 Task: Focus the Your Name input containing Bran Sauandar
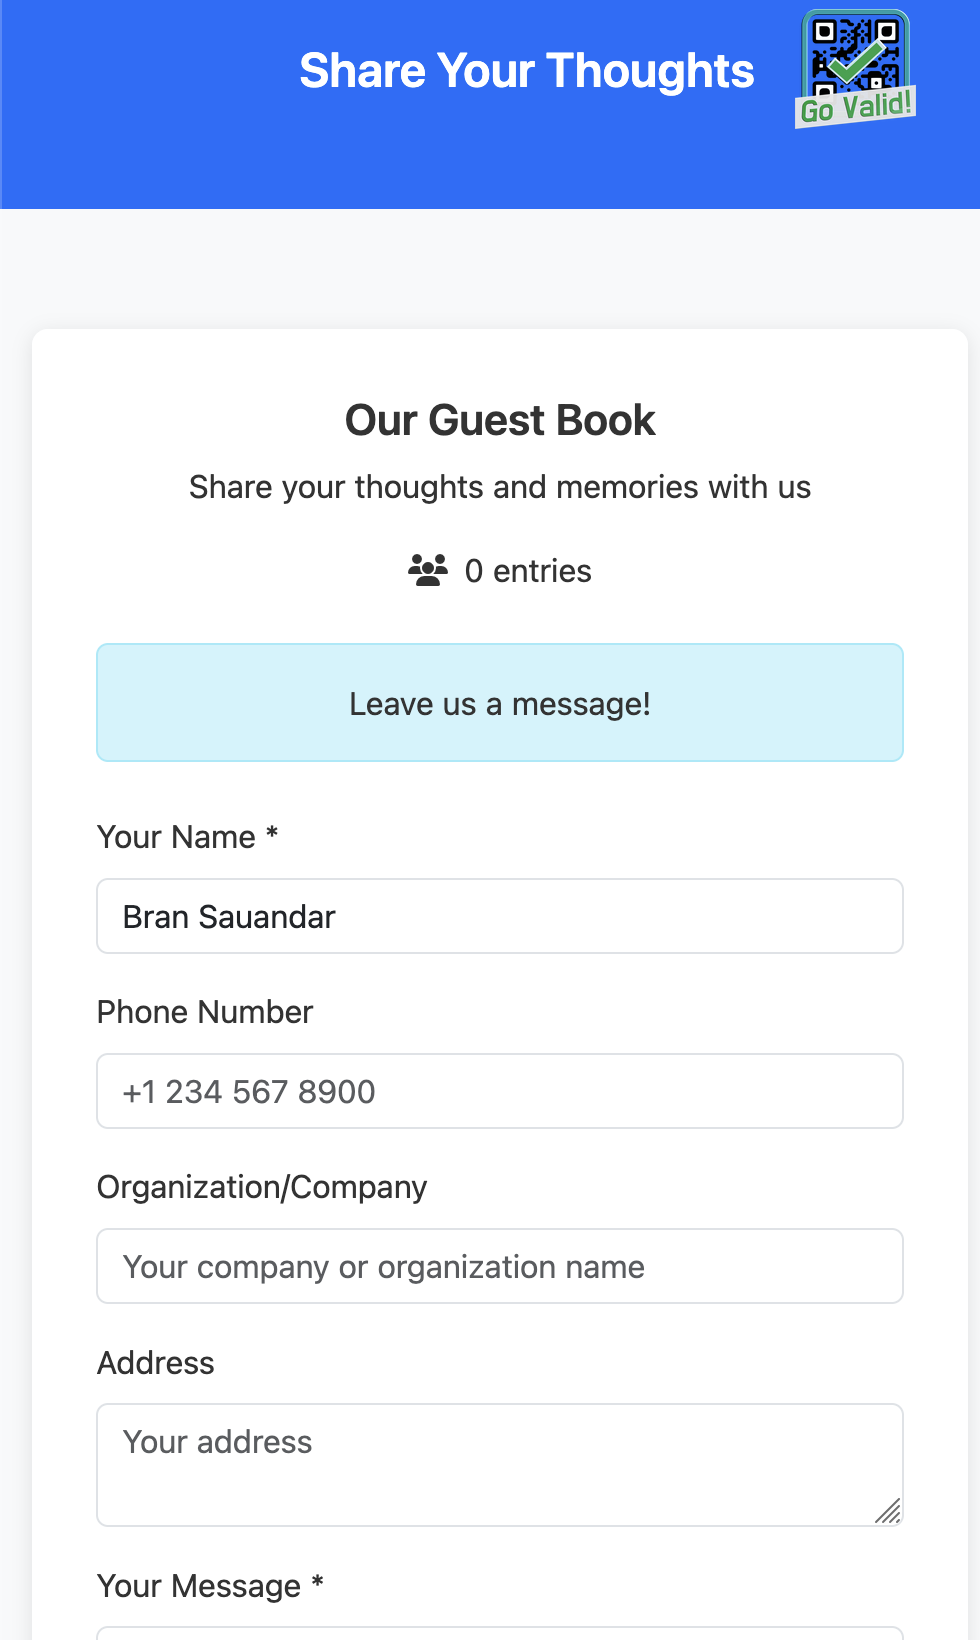pos(500,916)
